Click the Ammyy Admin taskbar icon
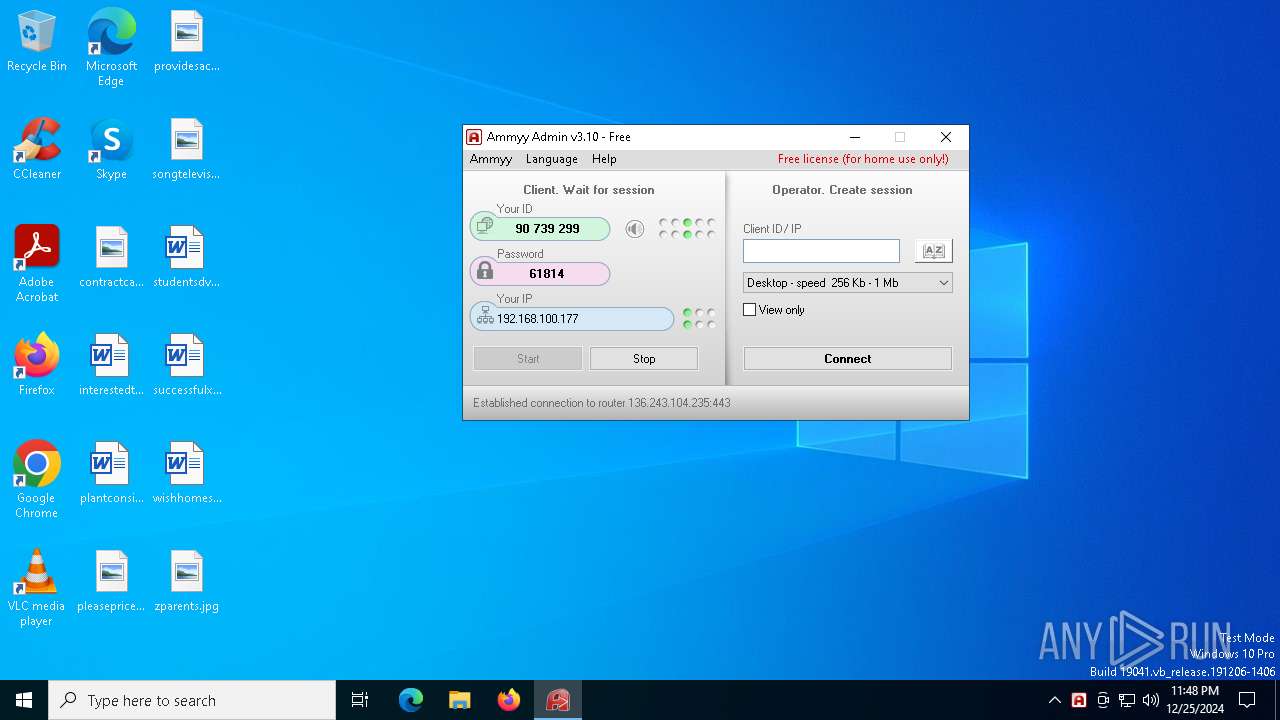 pos(558,700)
